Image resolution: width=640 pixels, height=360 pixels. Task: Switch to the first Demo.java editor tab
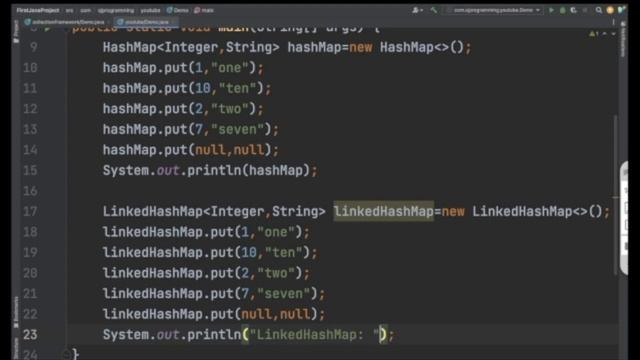click(x=64, y=22)
